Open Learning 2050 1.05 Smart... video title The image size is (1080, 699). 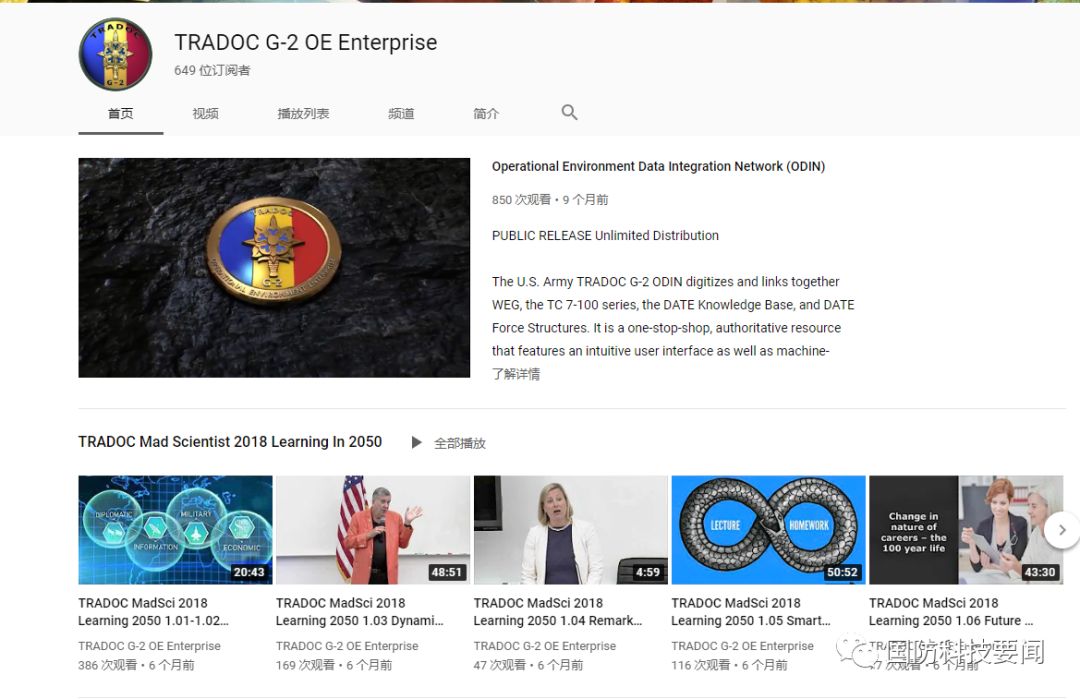click(751, 612)
